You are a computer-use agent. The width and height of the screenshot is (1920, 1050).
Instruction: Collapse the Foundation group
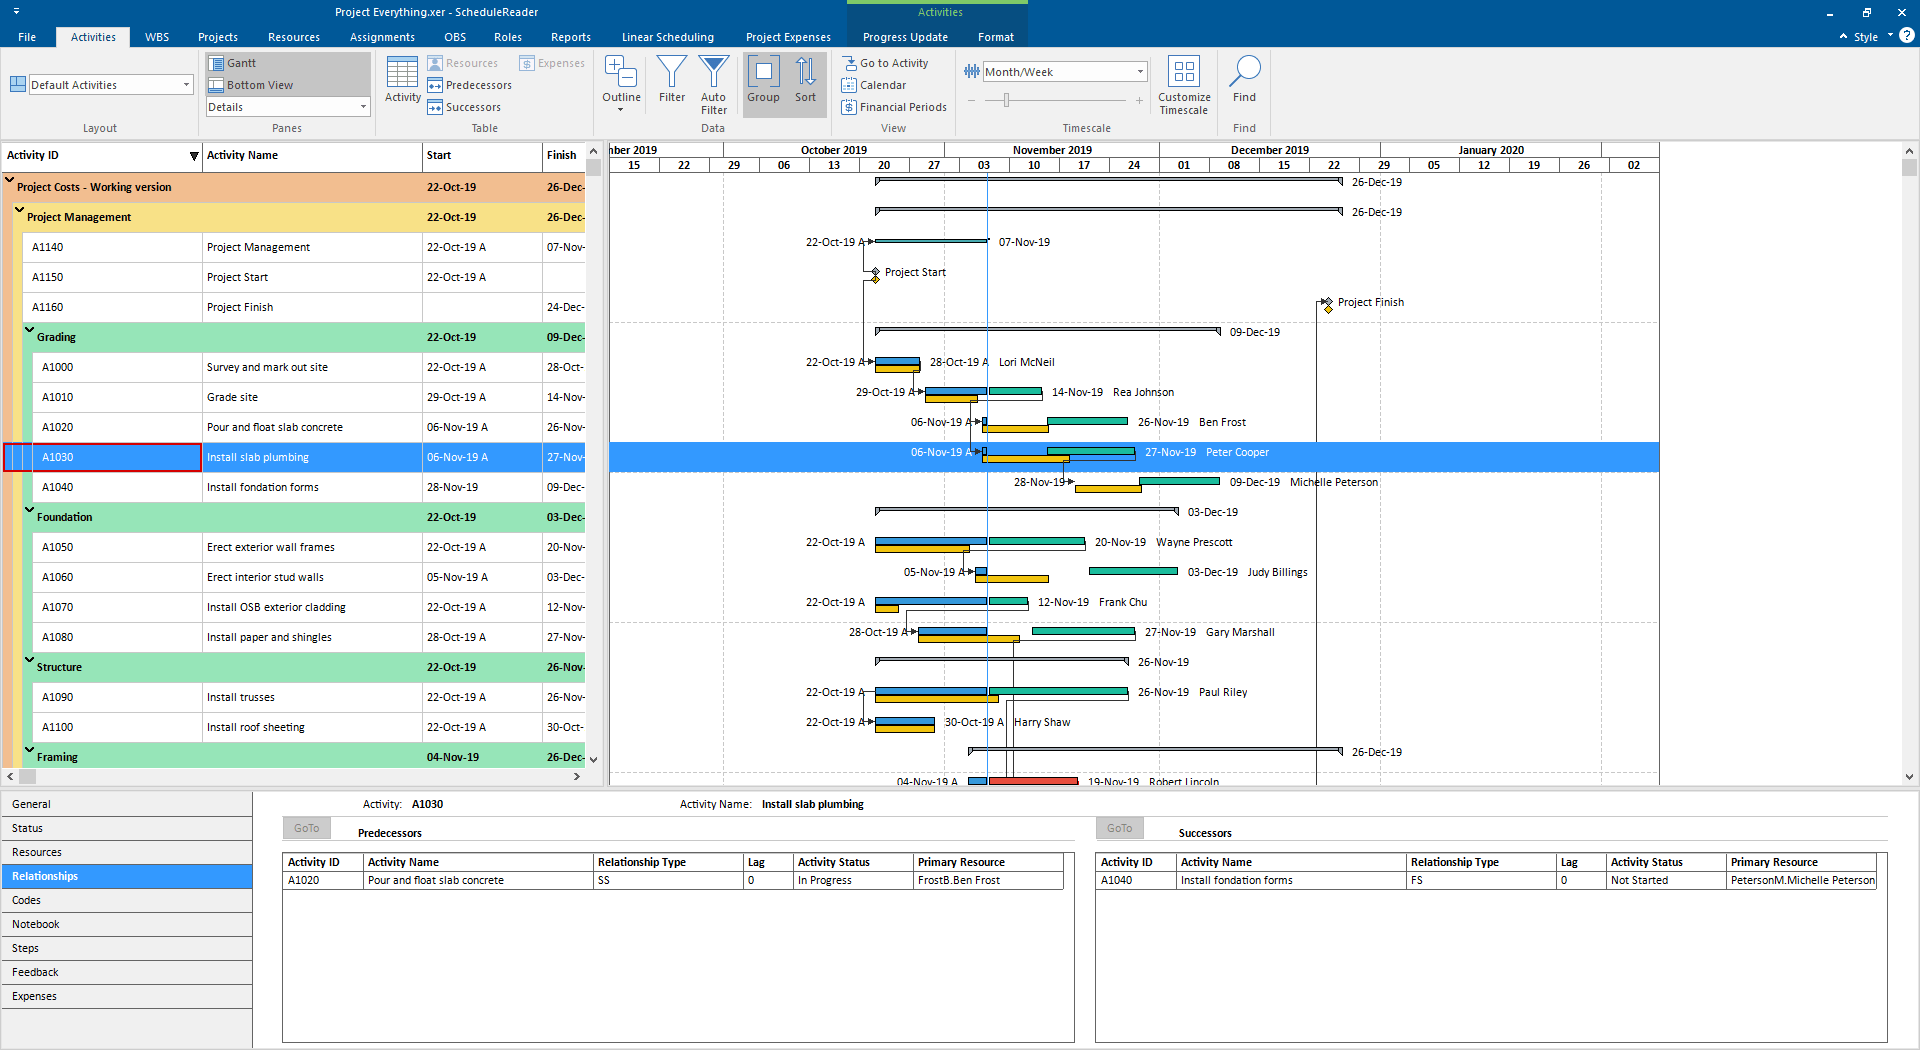pyautogui.click(x=29, y=511)
